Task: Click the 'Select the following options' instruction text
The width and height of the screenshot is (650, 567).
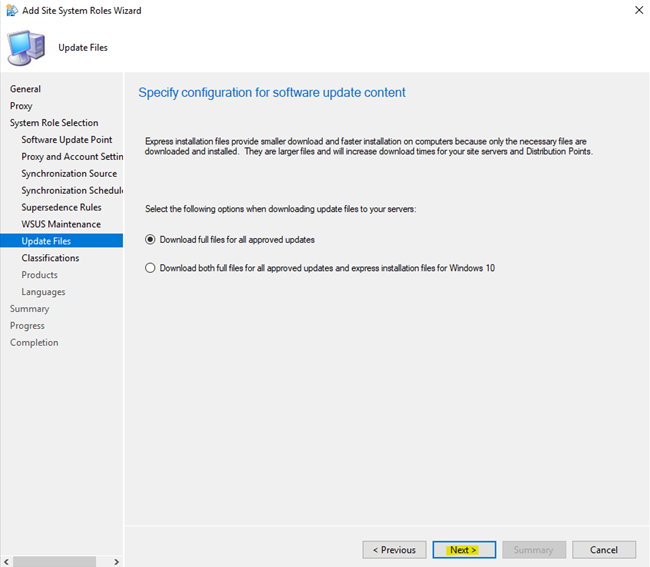Action: [281, 209]
